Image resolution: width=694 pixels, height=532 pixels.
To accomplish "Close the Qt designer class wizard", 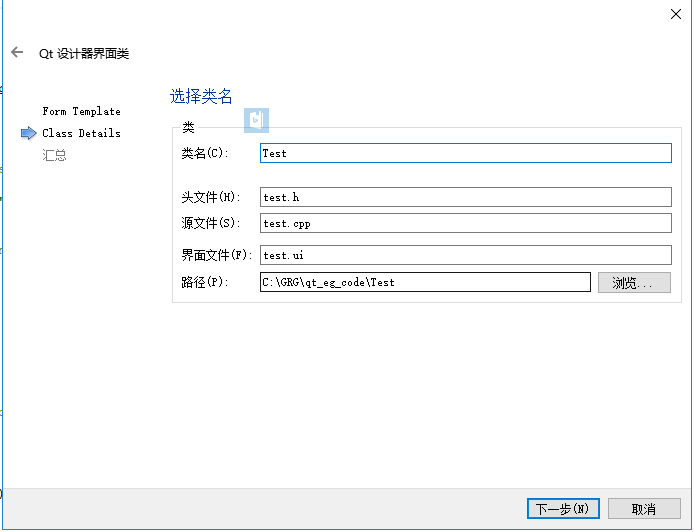I will (675, 14).
